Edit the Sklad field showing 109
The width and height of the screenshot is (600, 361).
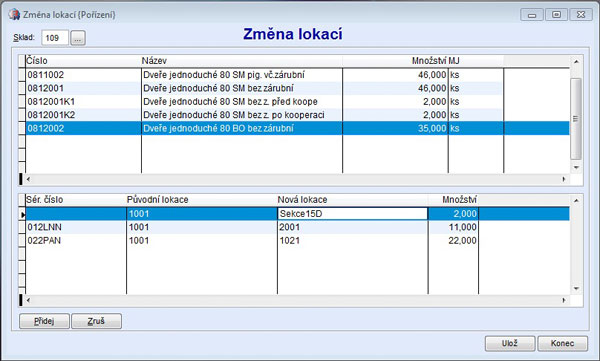(x=55, y=38)
